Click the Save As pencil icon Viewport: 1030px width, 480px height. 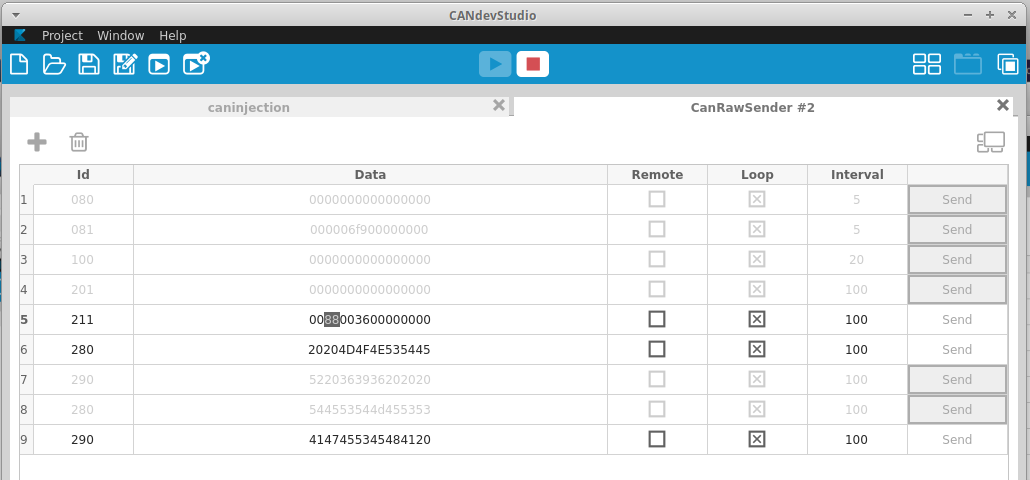point(124,64)
